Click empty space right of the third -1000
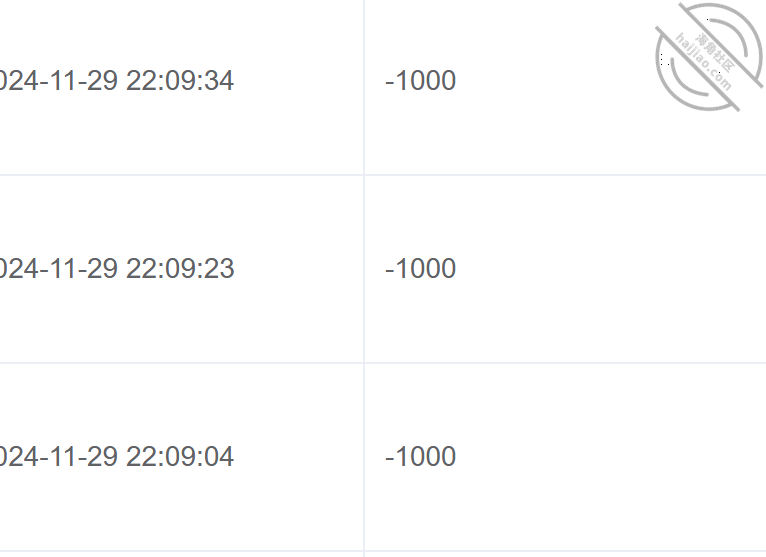Viewport: 766px width, 557px height. [611, 457]
